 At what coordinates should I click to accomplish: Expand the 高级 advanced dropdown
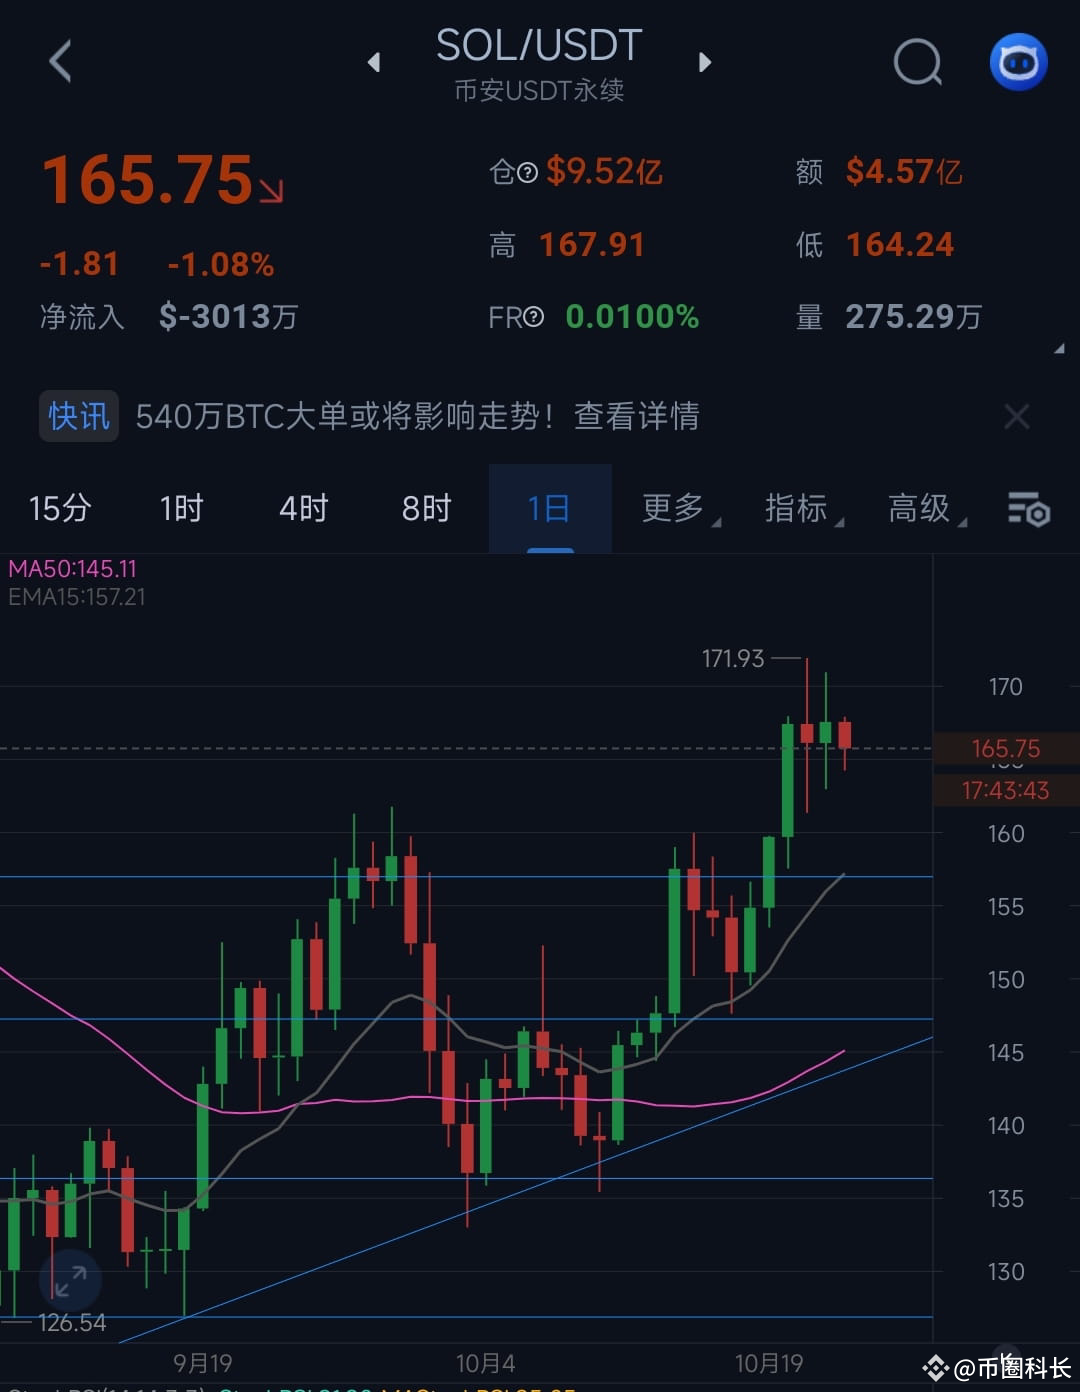[x=918, y=509]
